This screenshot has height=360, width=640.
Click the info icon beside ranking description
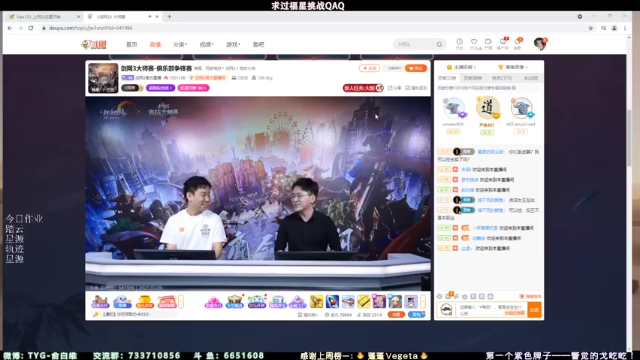click(513, 88)
